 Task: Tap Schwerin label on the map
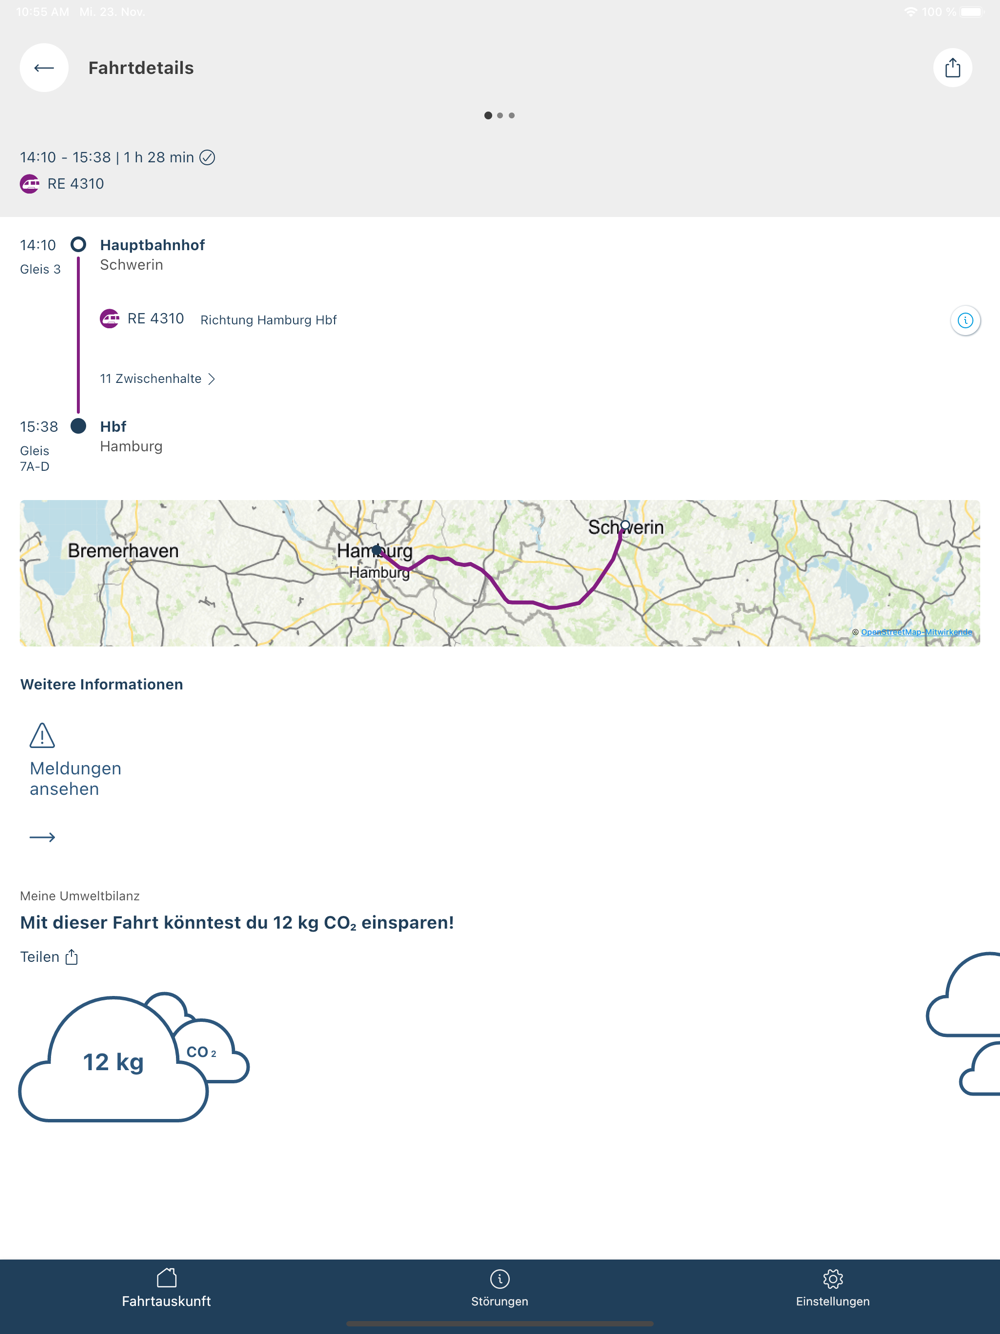click(x=626, y=527)
